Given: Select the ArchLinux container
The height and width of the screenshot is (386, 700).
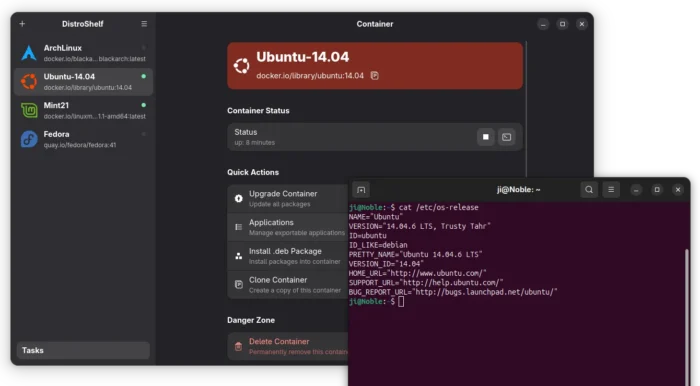Looking at the screenshot, I should (x=83, y=53).
